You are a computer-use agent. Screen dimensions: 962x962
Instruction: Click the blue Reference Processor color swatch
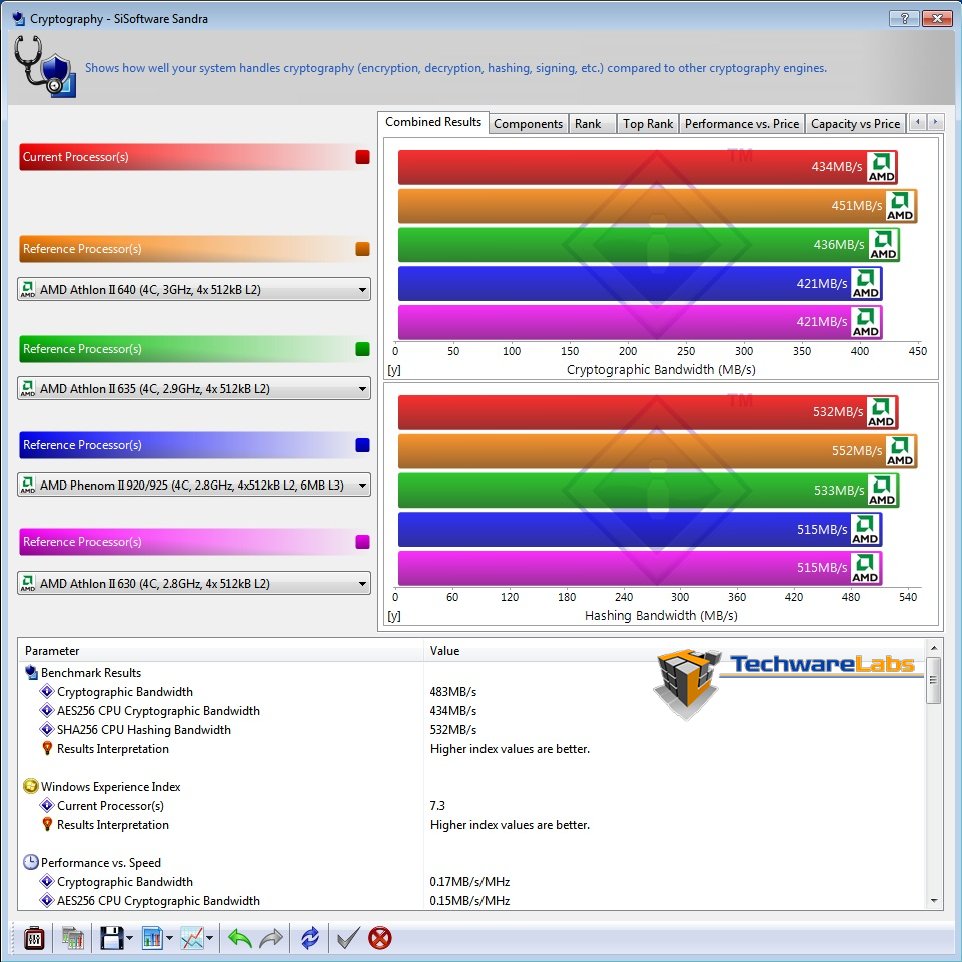(x=362, y=445)
